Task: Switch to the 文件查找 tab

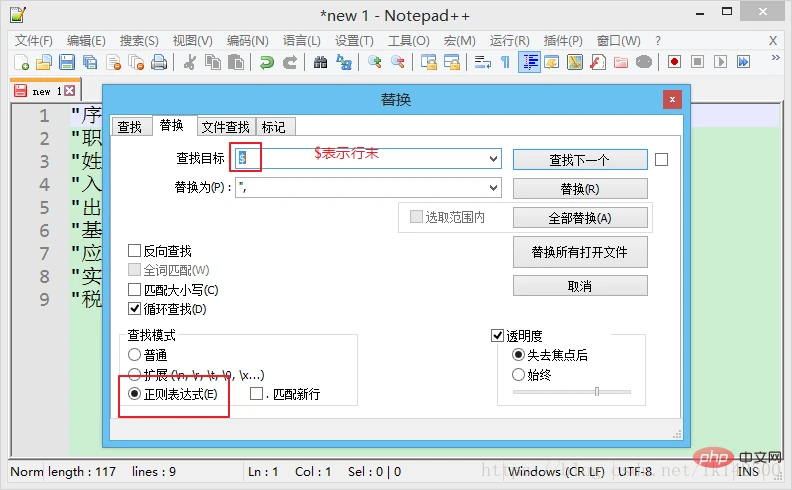Action: (x=225, y=127)
